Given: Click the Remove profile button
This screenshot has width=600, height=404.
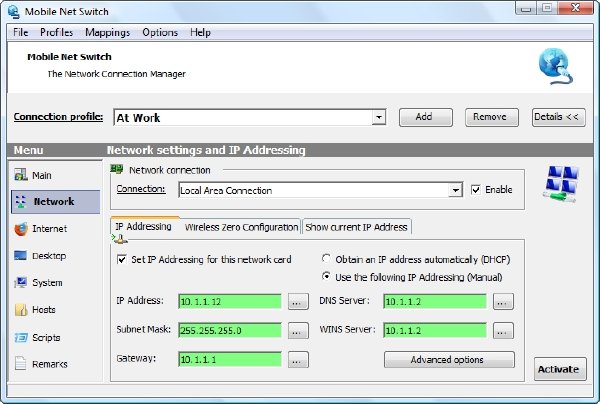Looking at the screenshot, I should click(x=492, y=117).
